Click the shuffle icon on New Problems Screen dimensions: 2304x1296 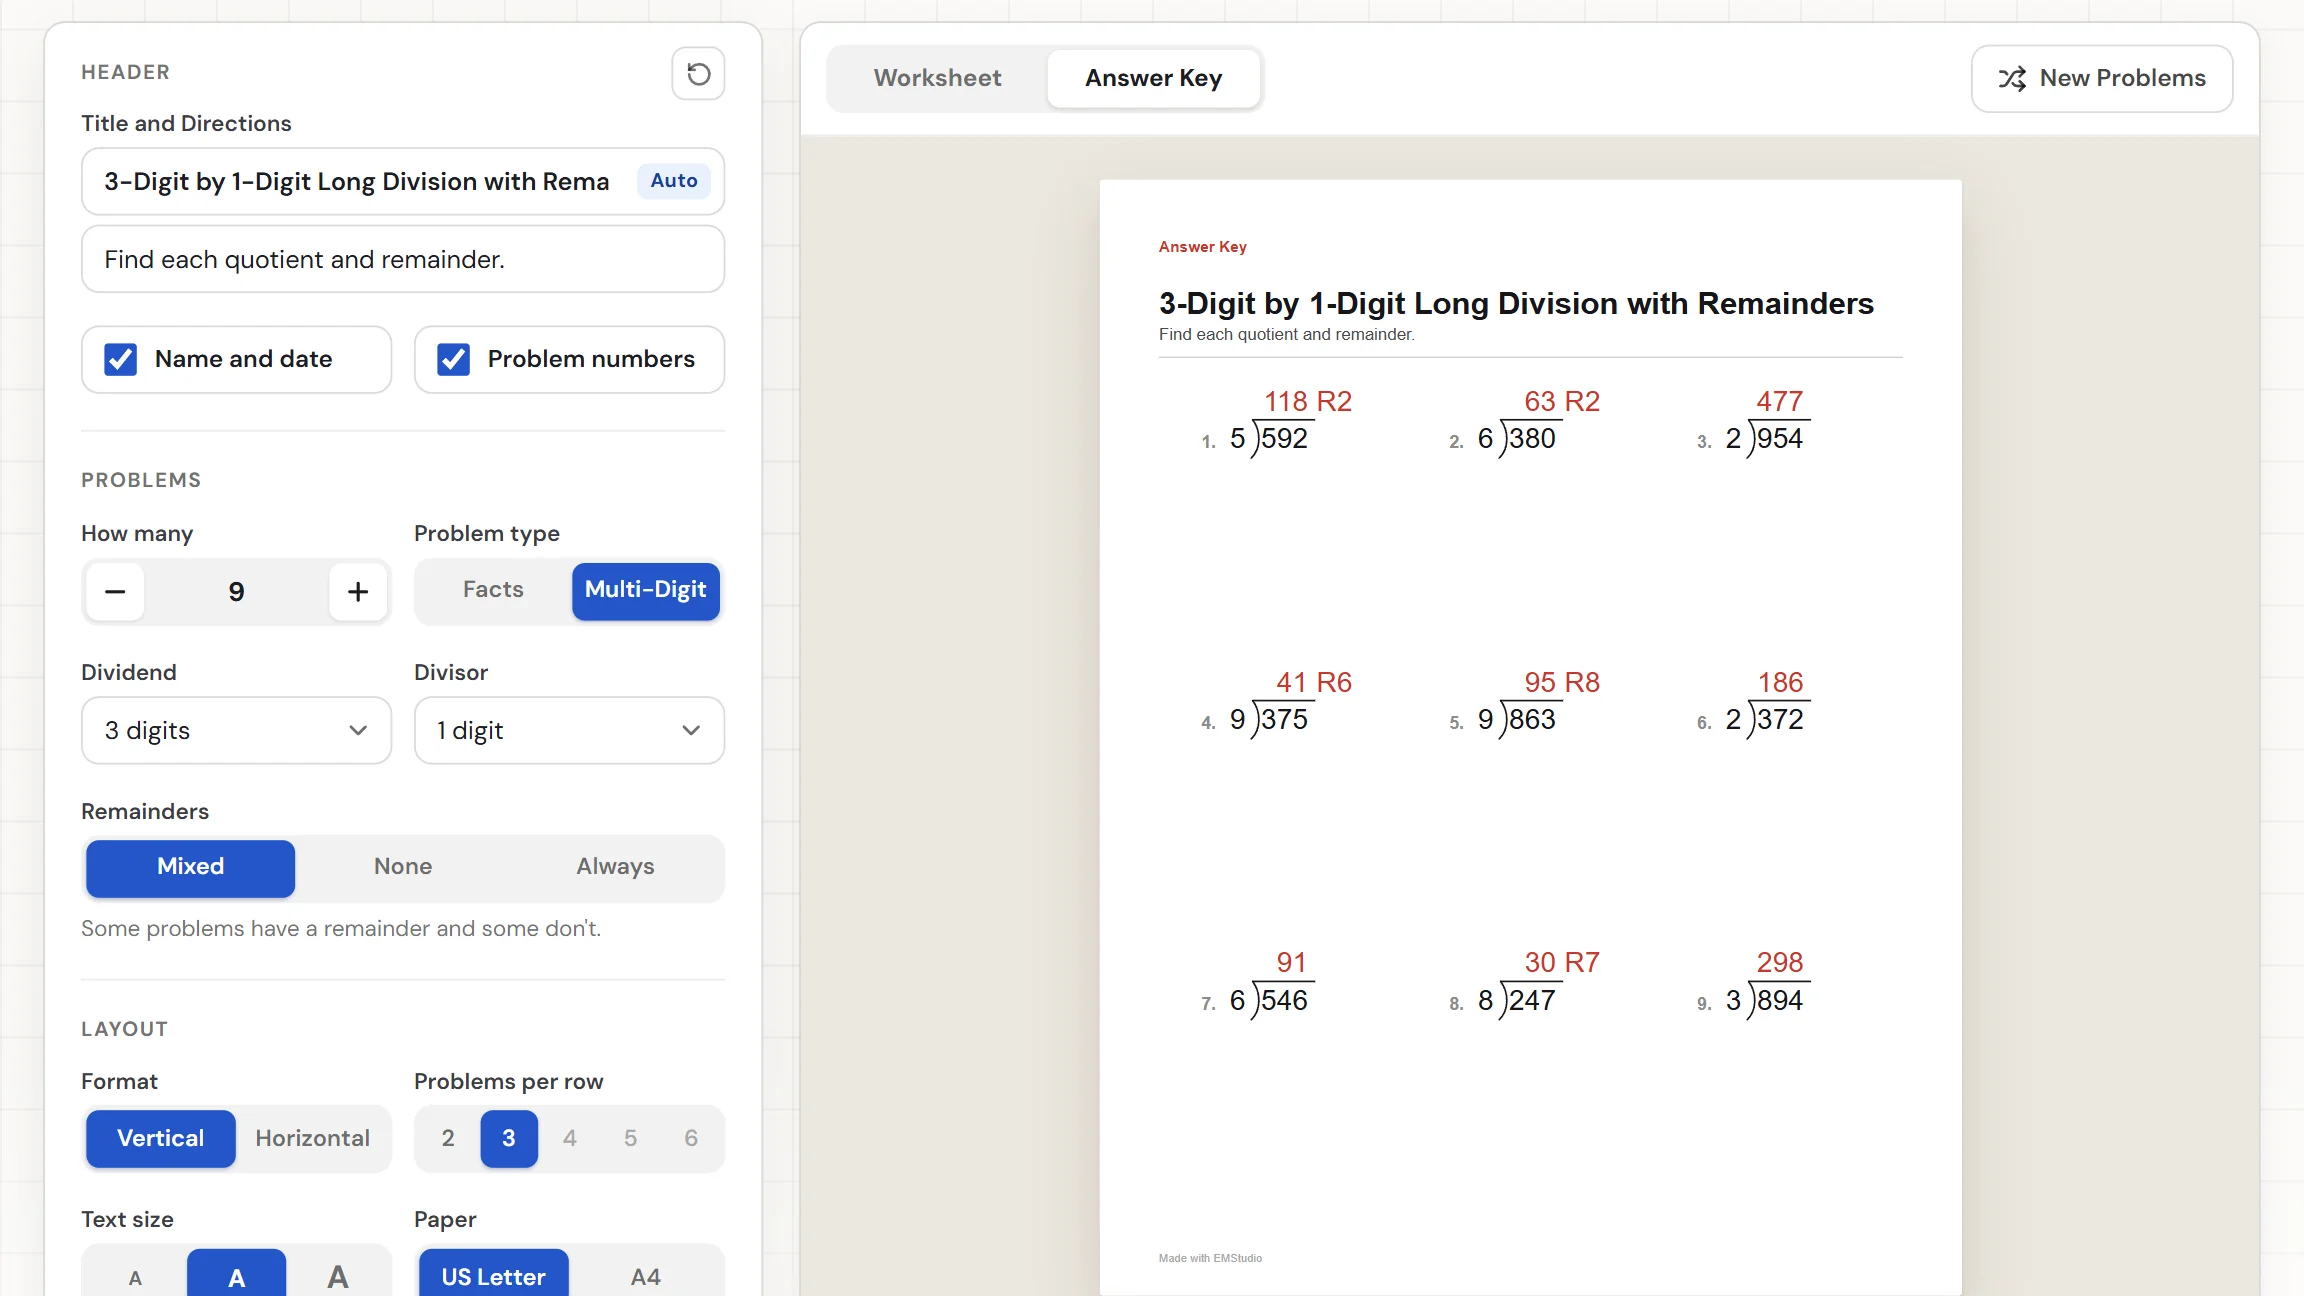click(2012, 78)
